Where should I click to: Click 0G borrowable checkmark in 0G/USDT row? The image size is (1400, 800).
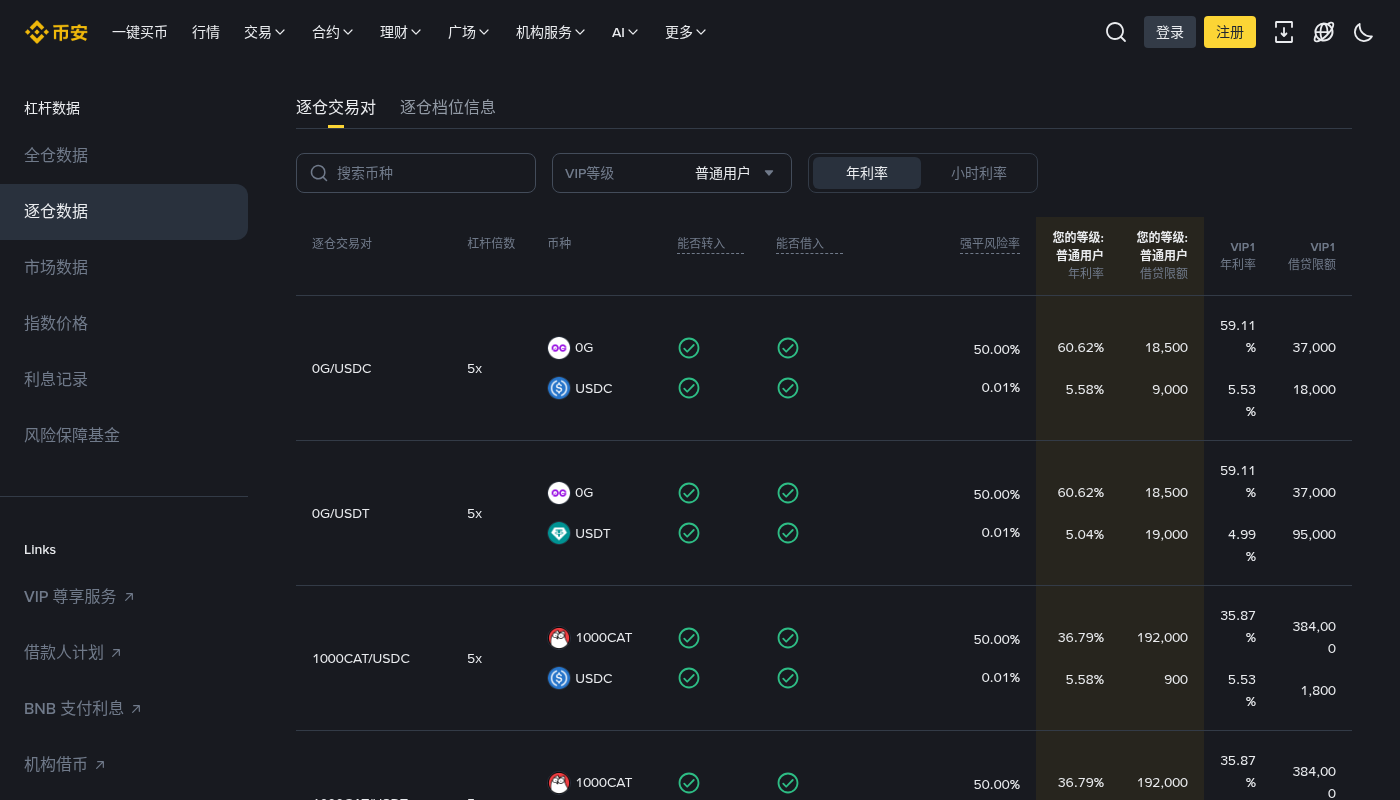point(788,493)
